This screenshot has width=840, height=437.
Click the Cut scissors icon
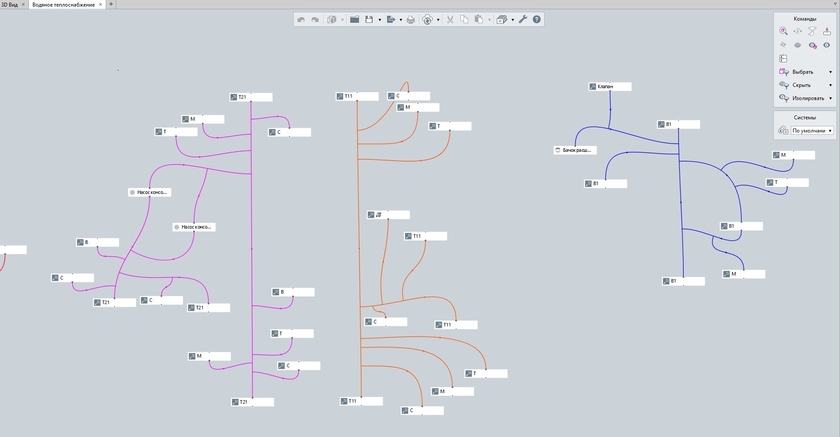[450, 19]
